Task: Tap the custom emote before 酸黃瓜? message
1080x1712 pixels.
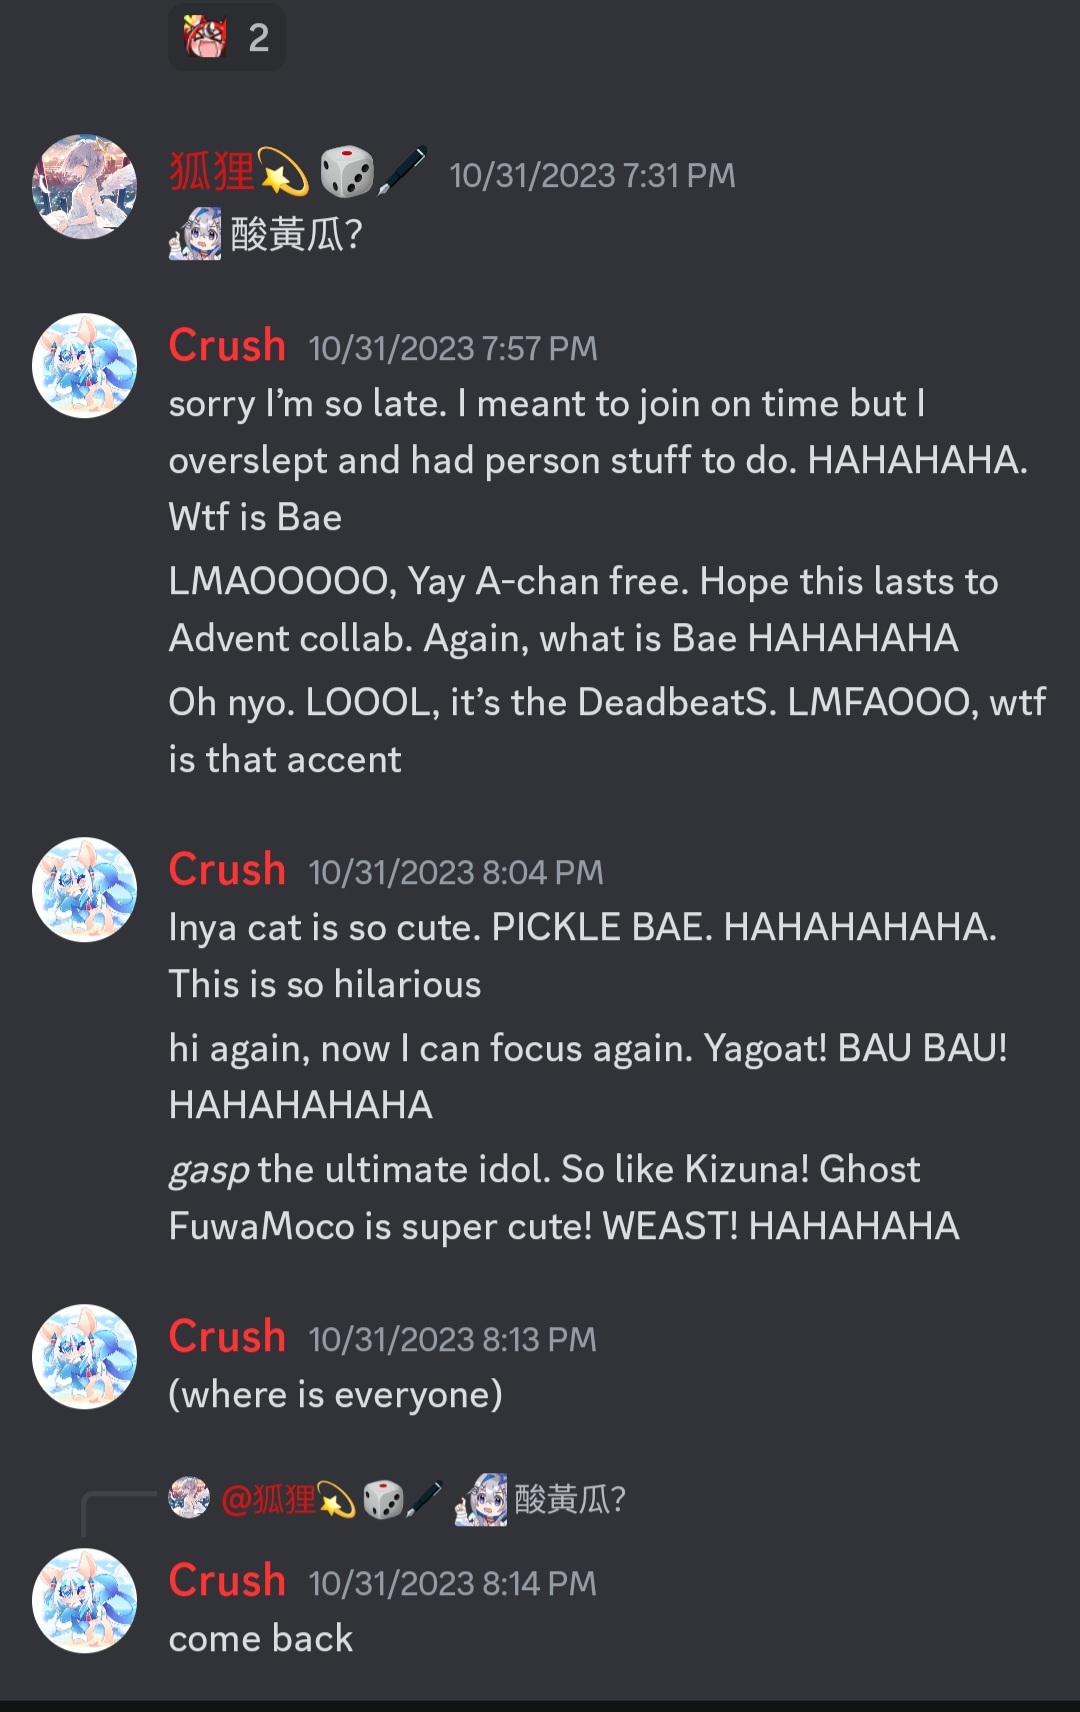Action: click(195, 234)
